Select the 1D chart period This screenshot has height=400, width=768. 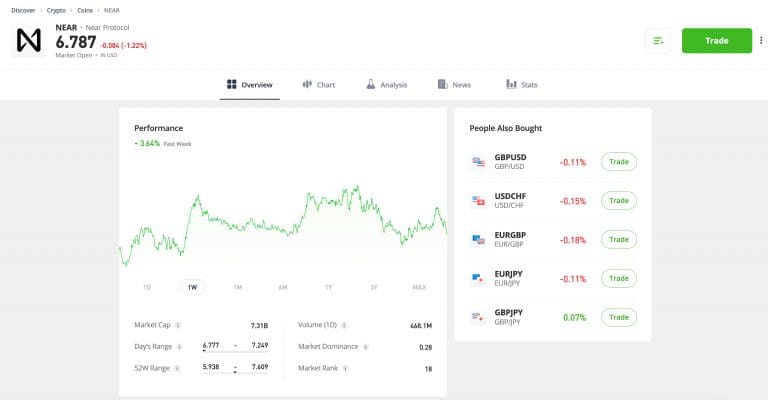coord(146,287)
